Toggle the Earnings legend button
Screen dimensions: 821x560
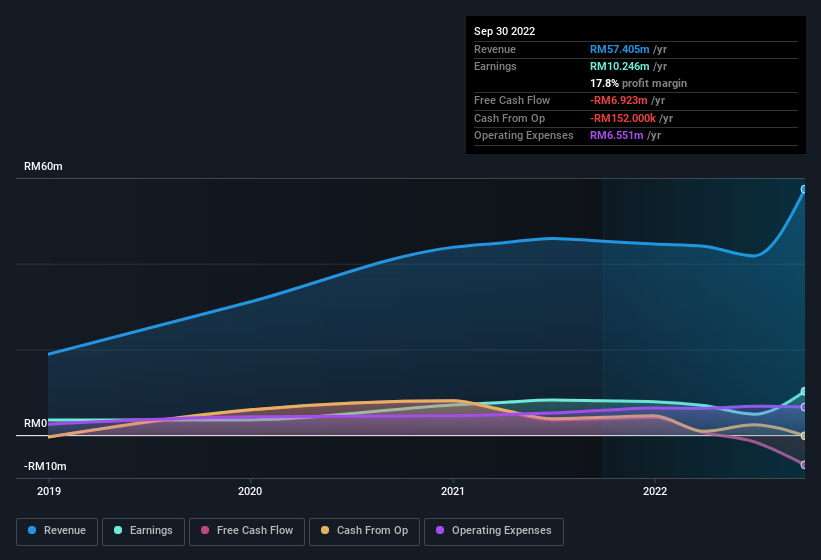143,532
